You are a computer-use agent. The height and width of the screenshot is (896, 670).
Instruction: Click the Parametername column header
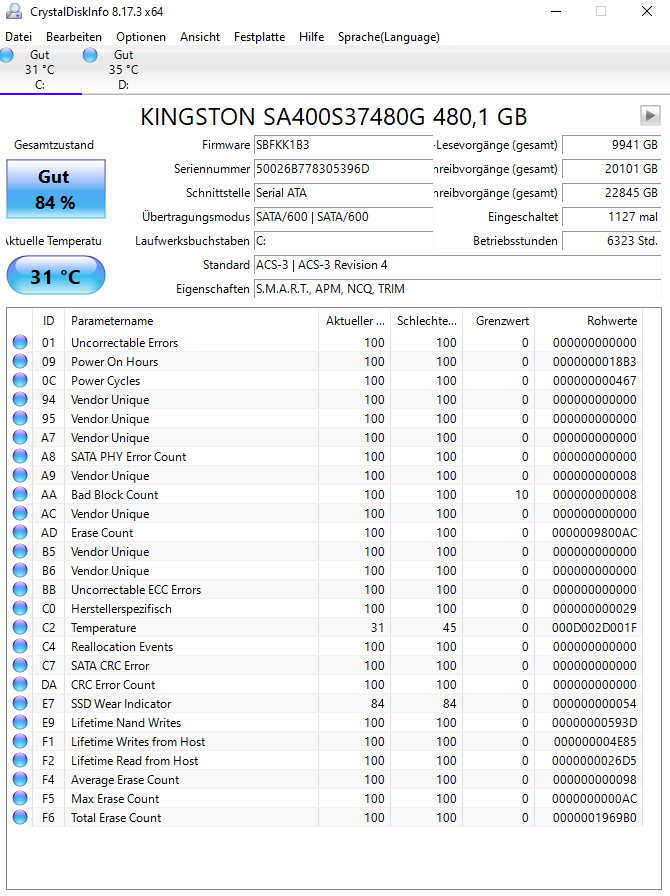click(x=192, y=321)
